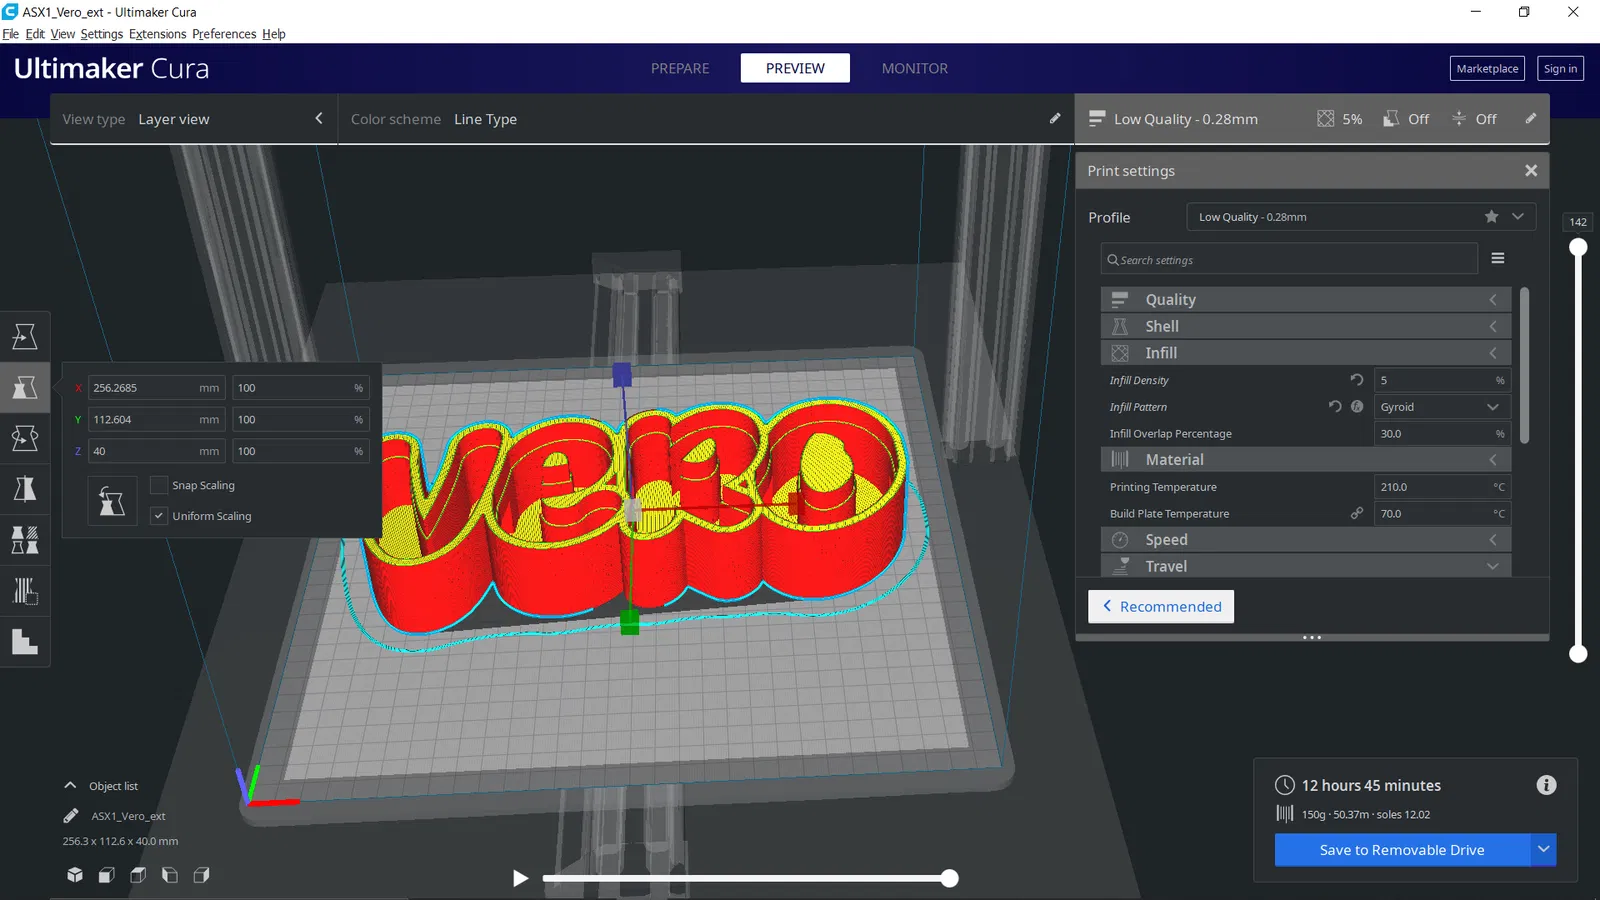Collapse the Object list
Viewport: 1600px width, 900px height.
coord(70,786)
